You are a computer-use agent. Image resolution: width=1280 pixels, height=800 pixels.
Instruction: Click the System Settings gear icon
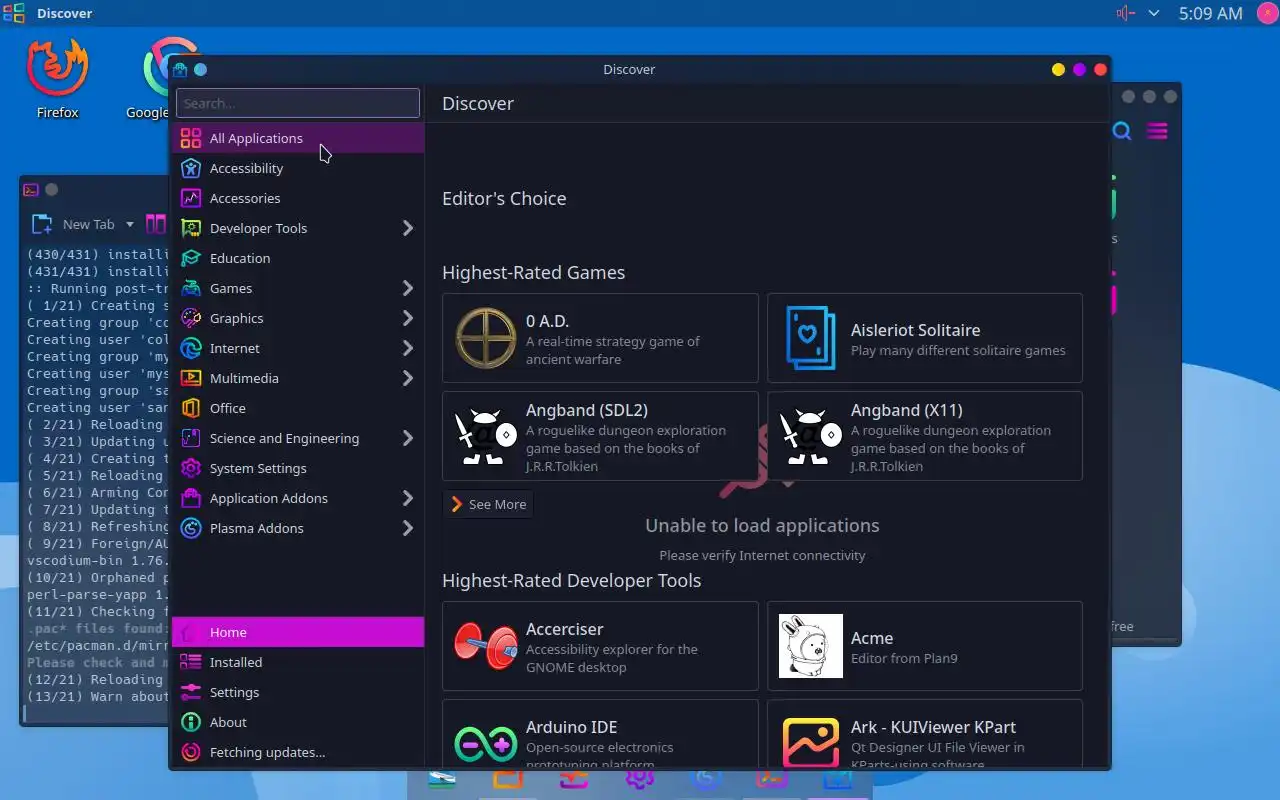(x=191, y=468)
